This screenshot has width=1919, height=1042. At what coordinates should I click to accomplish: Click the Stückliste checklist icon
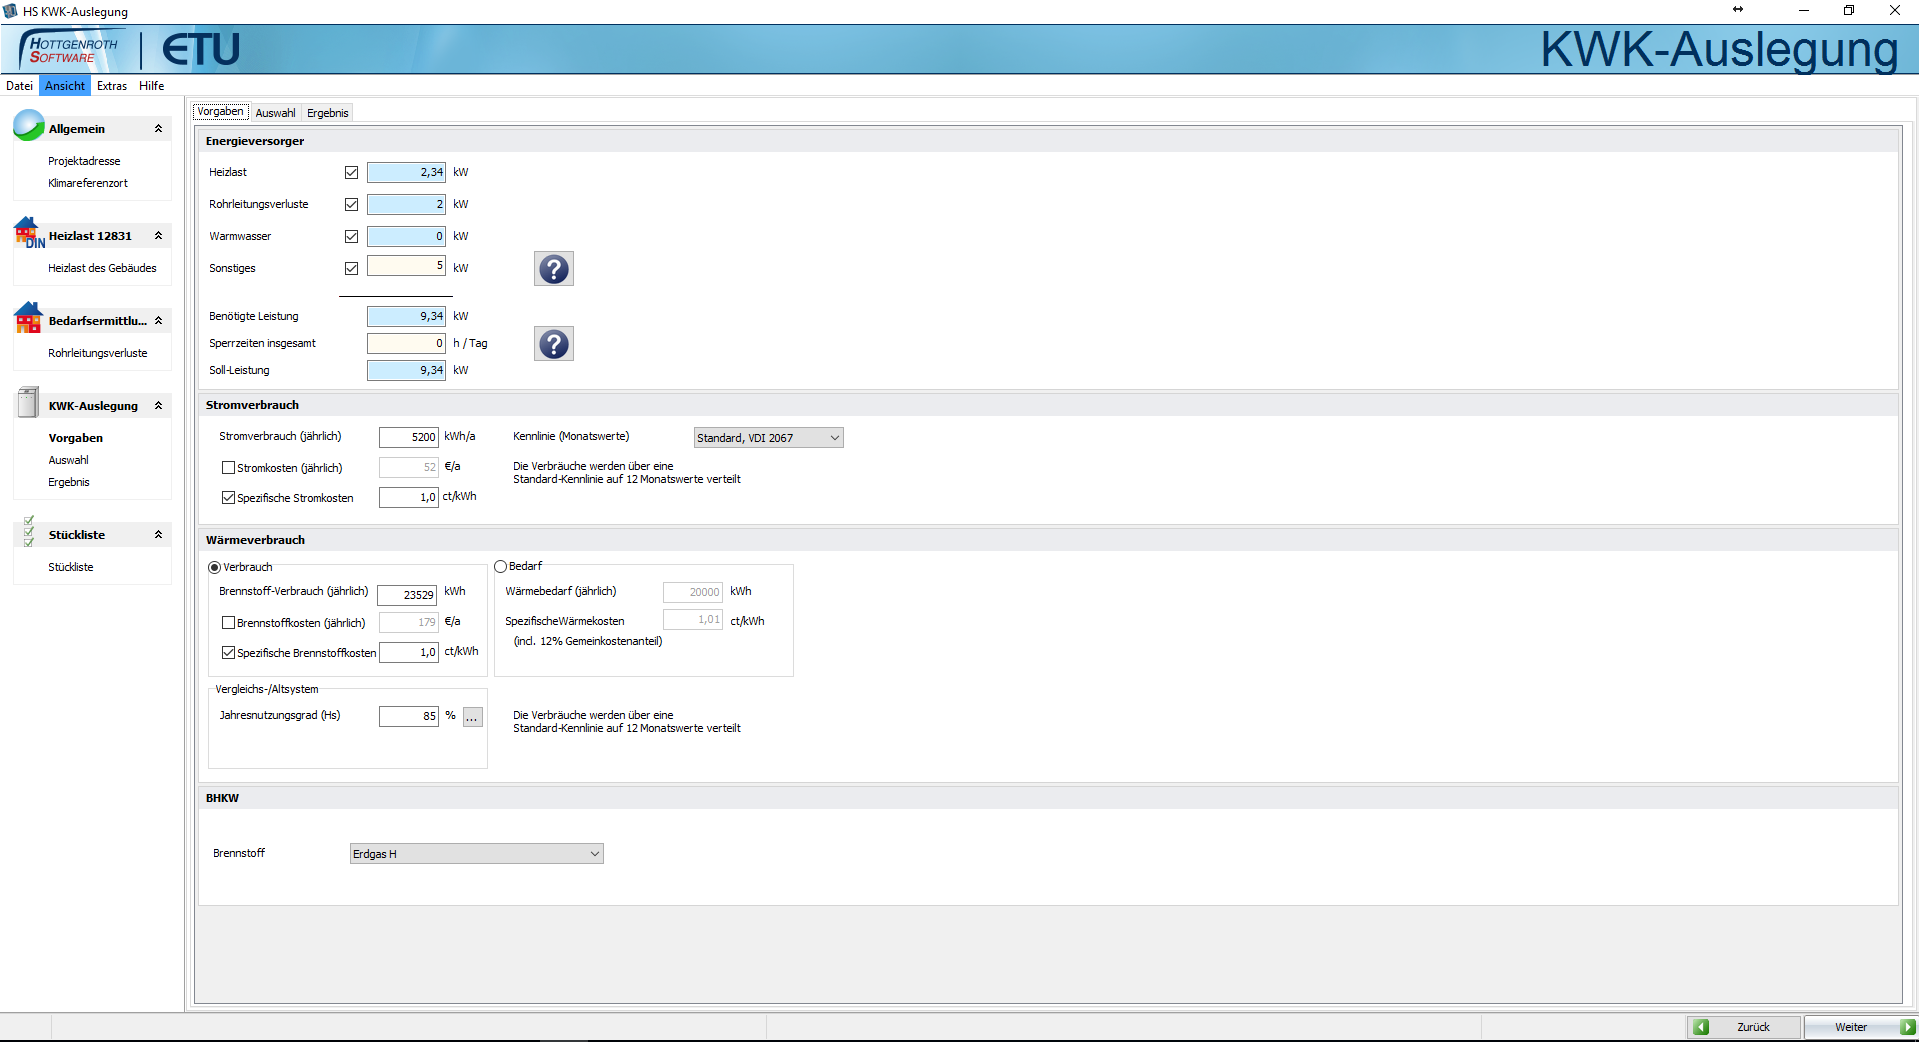[28, 532]
